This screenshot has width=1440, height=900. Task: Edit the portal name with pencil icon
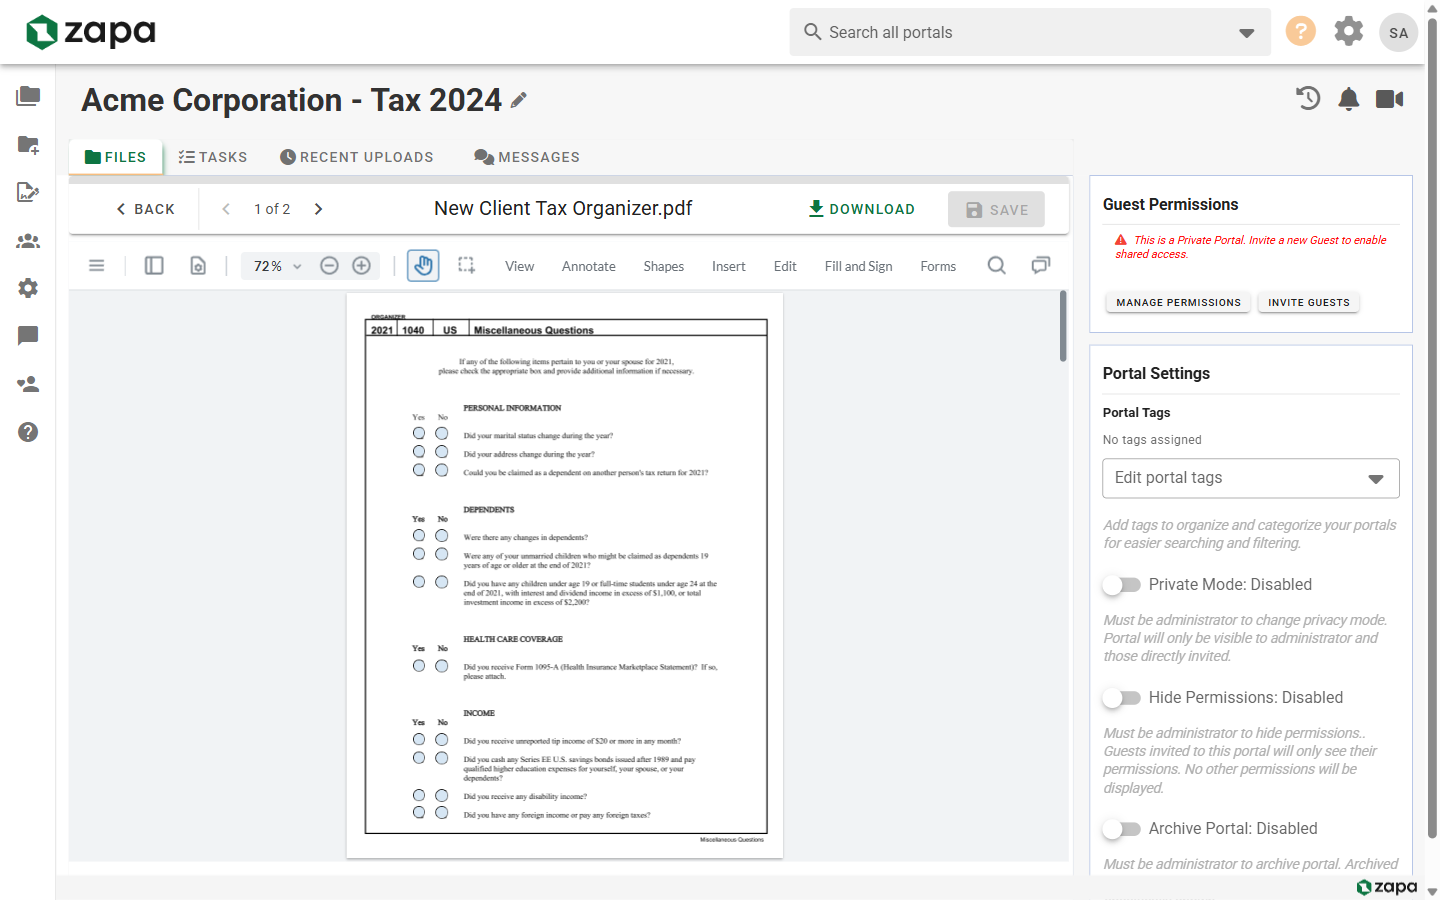pyautogui.click(x=518, y=100)
